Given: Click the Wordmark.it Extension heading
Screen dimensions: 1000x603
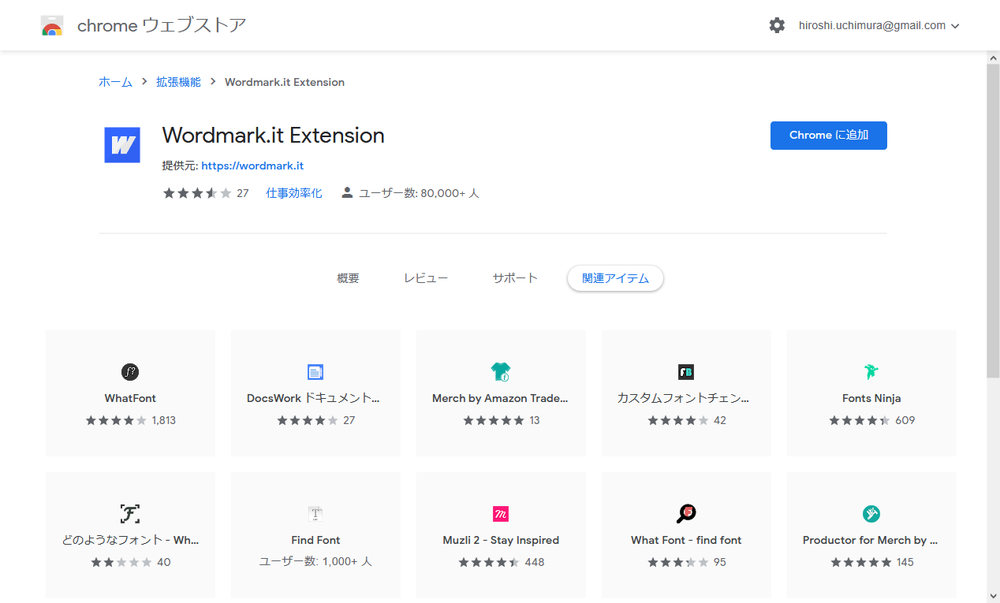Looking at the screenshot, I should click(273, 135).
